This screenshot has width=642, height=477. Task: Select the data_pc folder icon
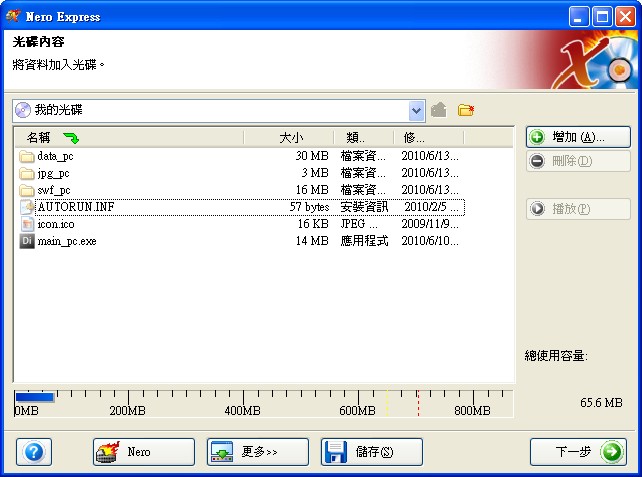tap(27, 156)
